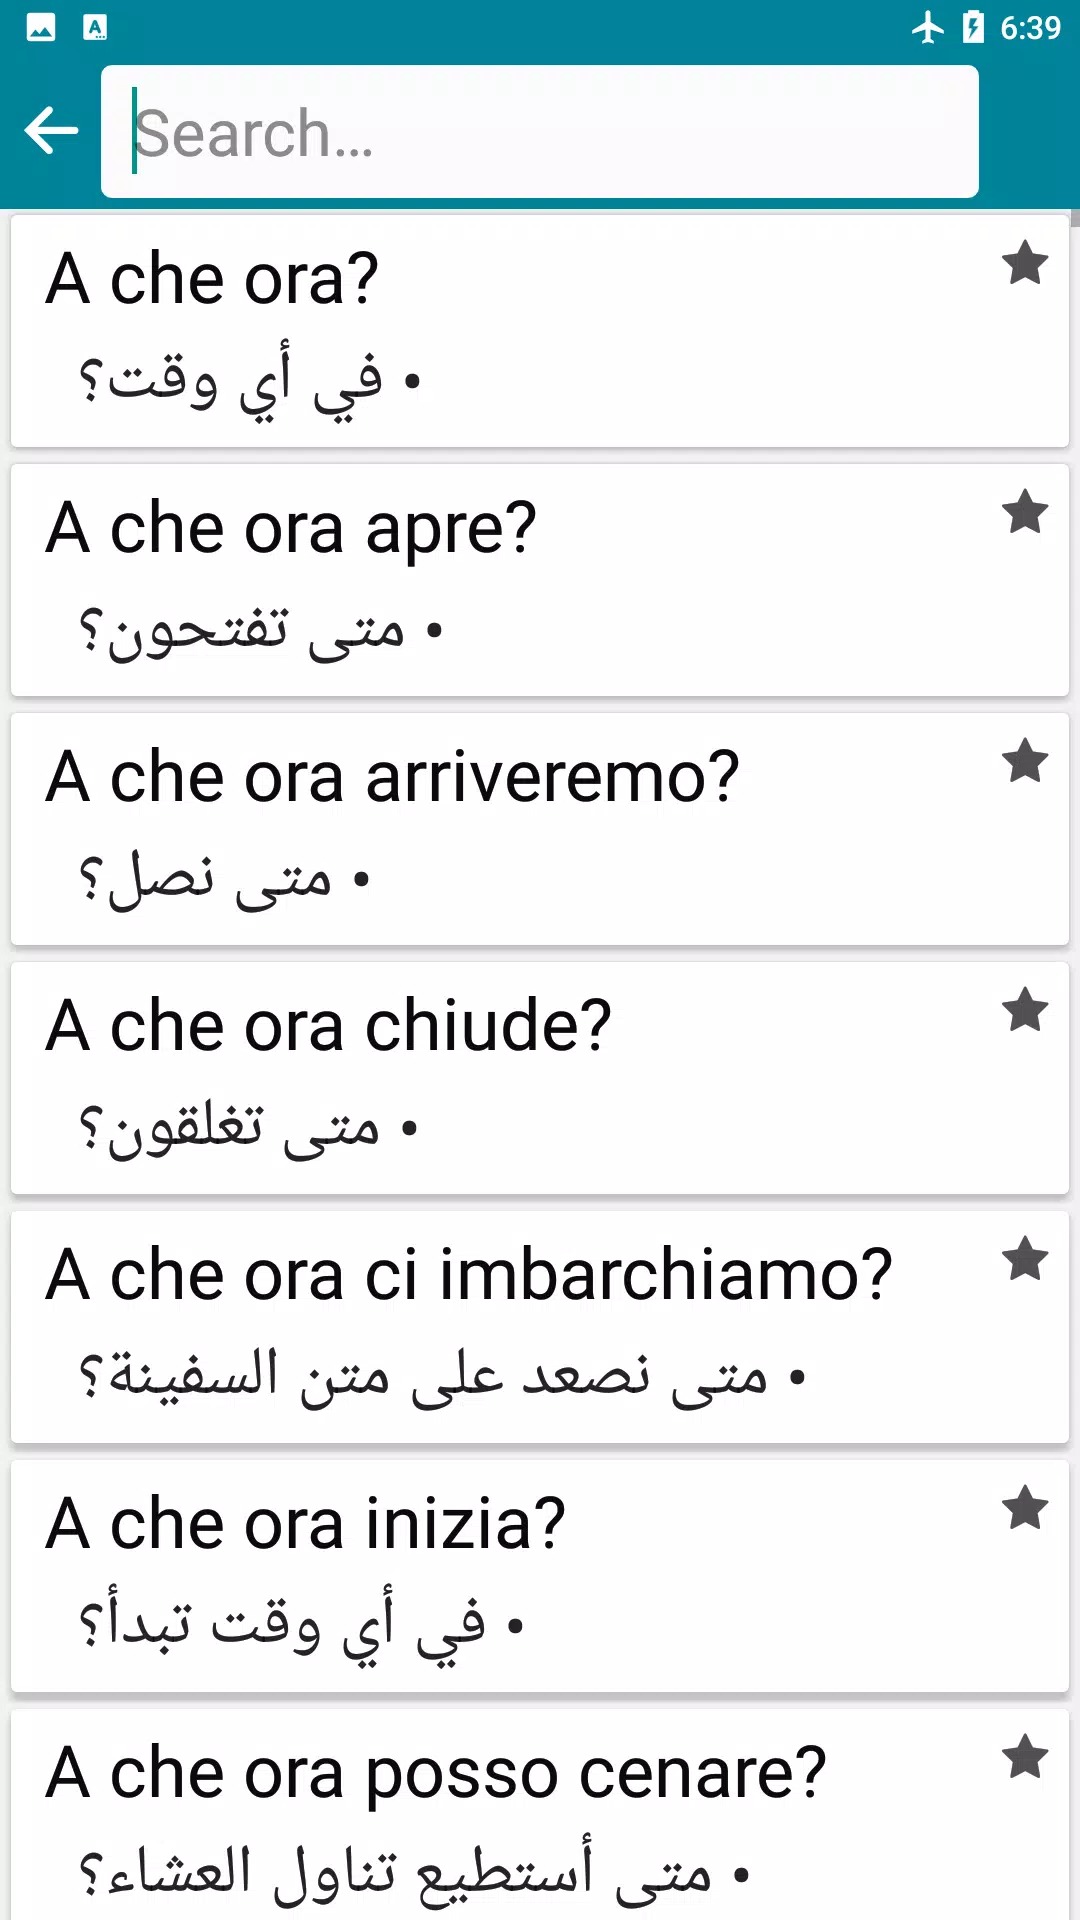Tap the back arrow icon
The image size is (1080, 1920).
click(x=51, y=131)
